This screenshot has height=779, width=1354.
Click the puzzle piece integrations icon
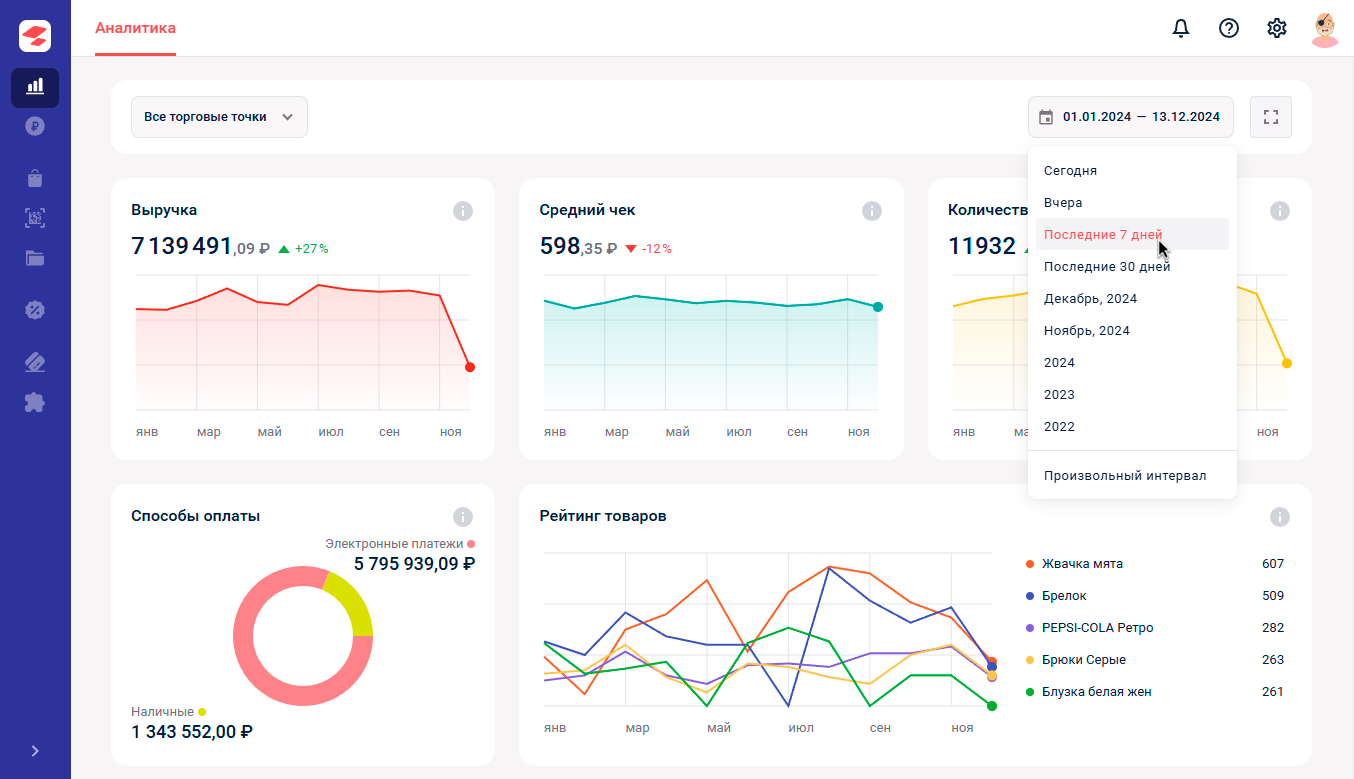[35, 402]
